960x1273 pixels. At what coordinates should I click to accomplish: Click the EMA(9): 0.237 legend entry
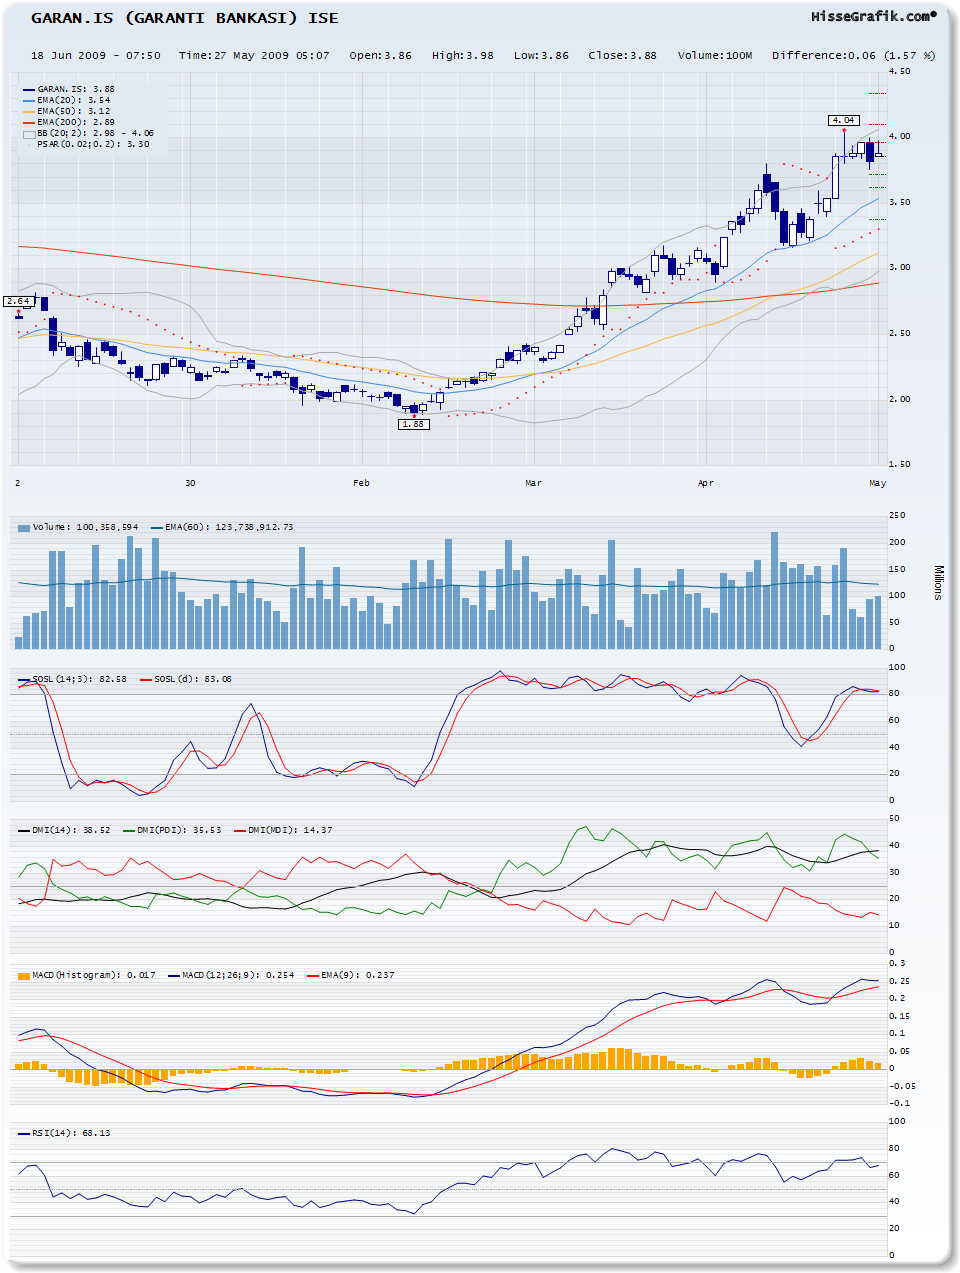click(x=351, y=975)
